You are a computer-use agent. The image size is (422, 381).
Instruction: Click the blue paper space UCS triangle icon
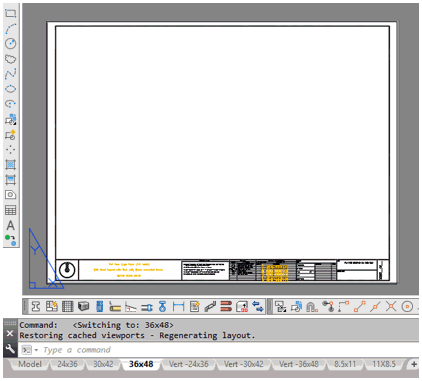pyautogui.click(x=46, y=258)
